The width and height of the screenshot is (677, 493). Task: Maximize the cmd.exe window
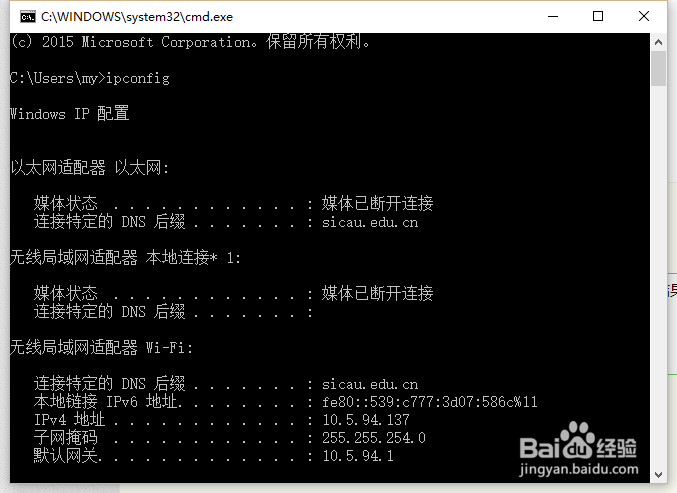598,16
